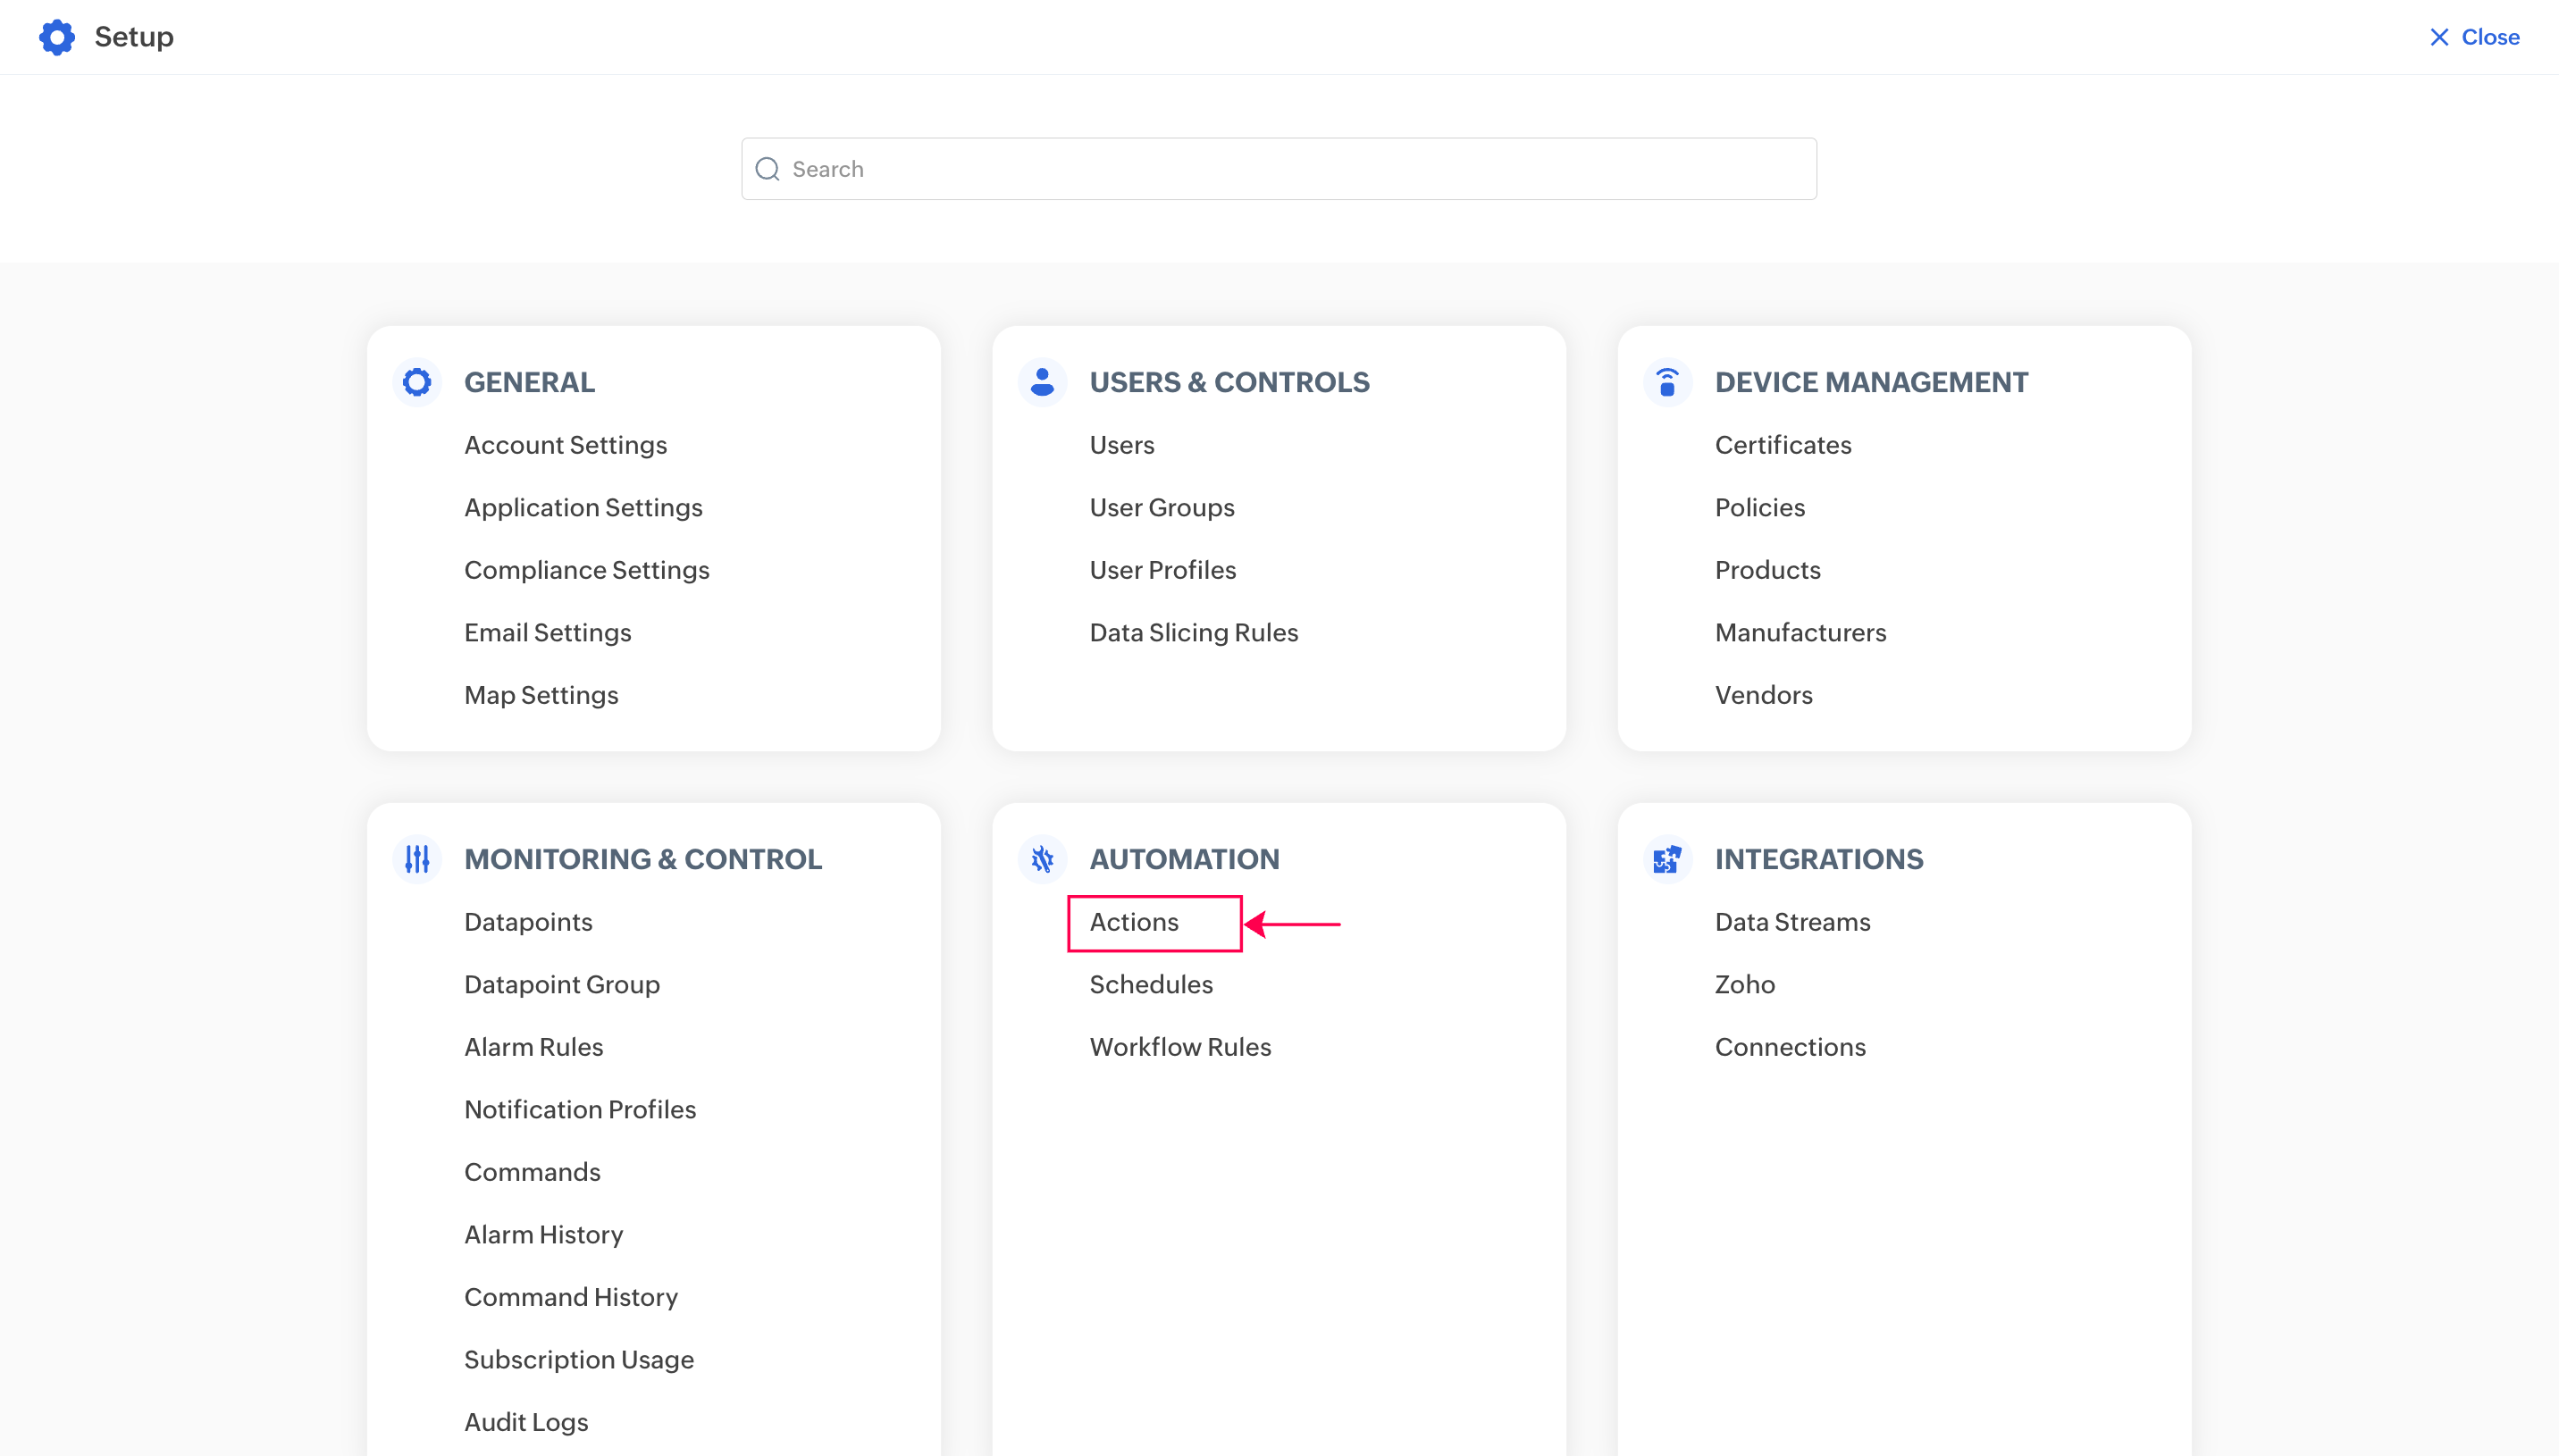
Task: Select Schedules under Automation
Action: click(x=1151, y=985)
